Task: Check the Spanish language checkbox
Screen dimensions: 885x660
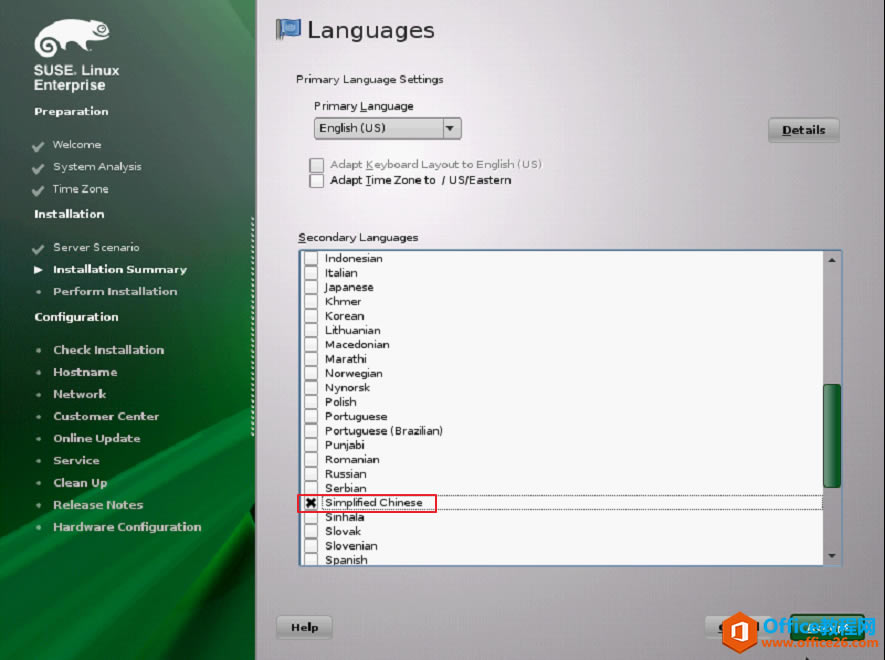Action: pos(311,560)
